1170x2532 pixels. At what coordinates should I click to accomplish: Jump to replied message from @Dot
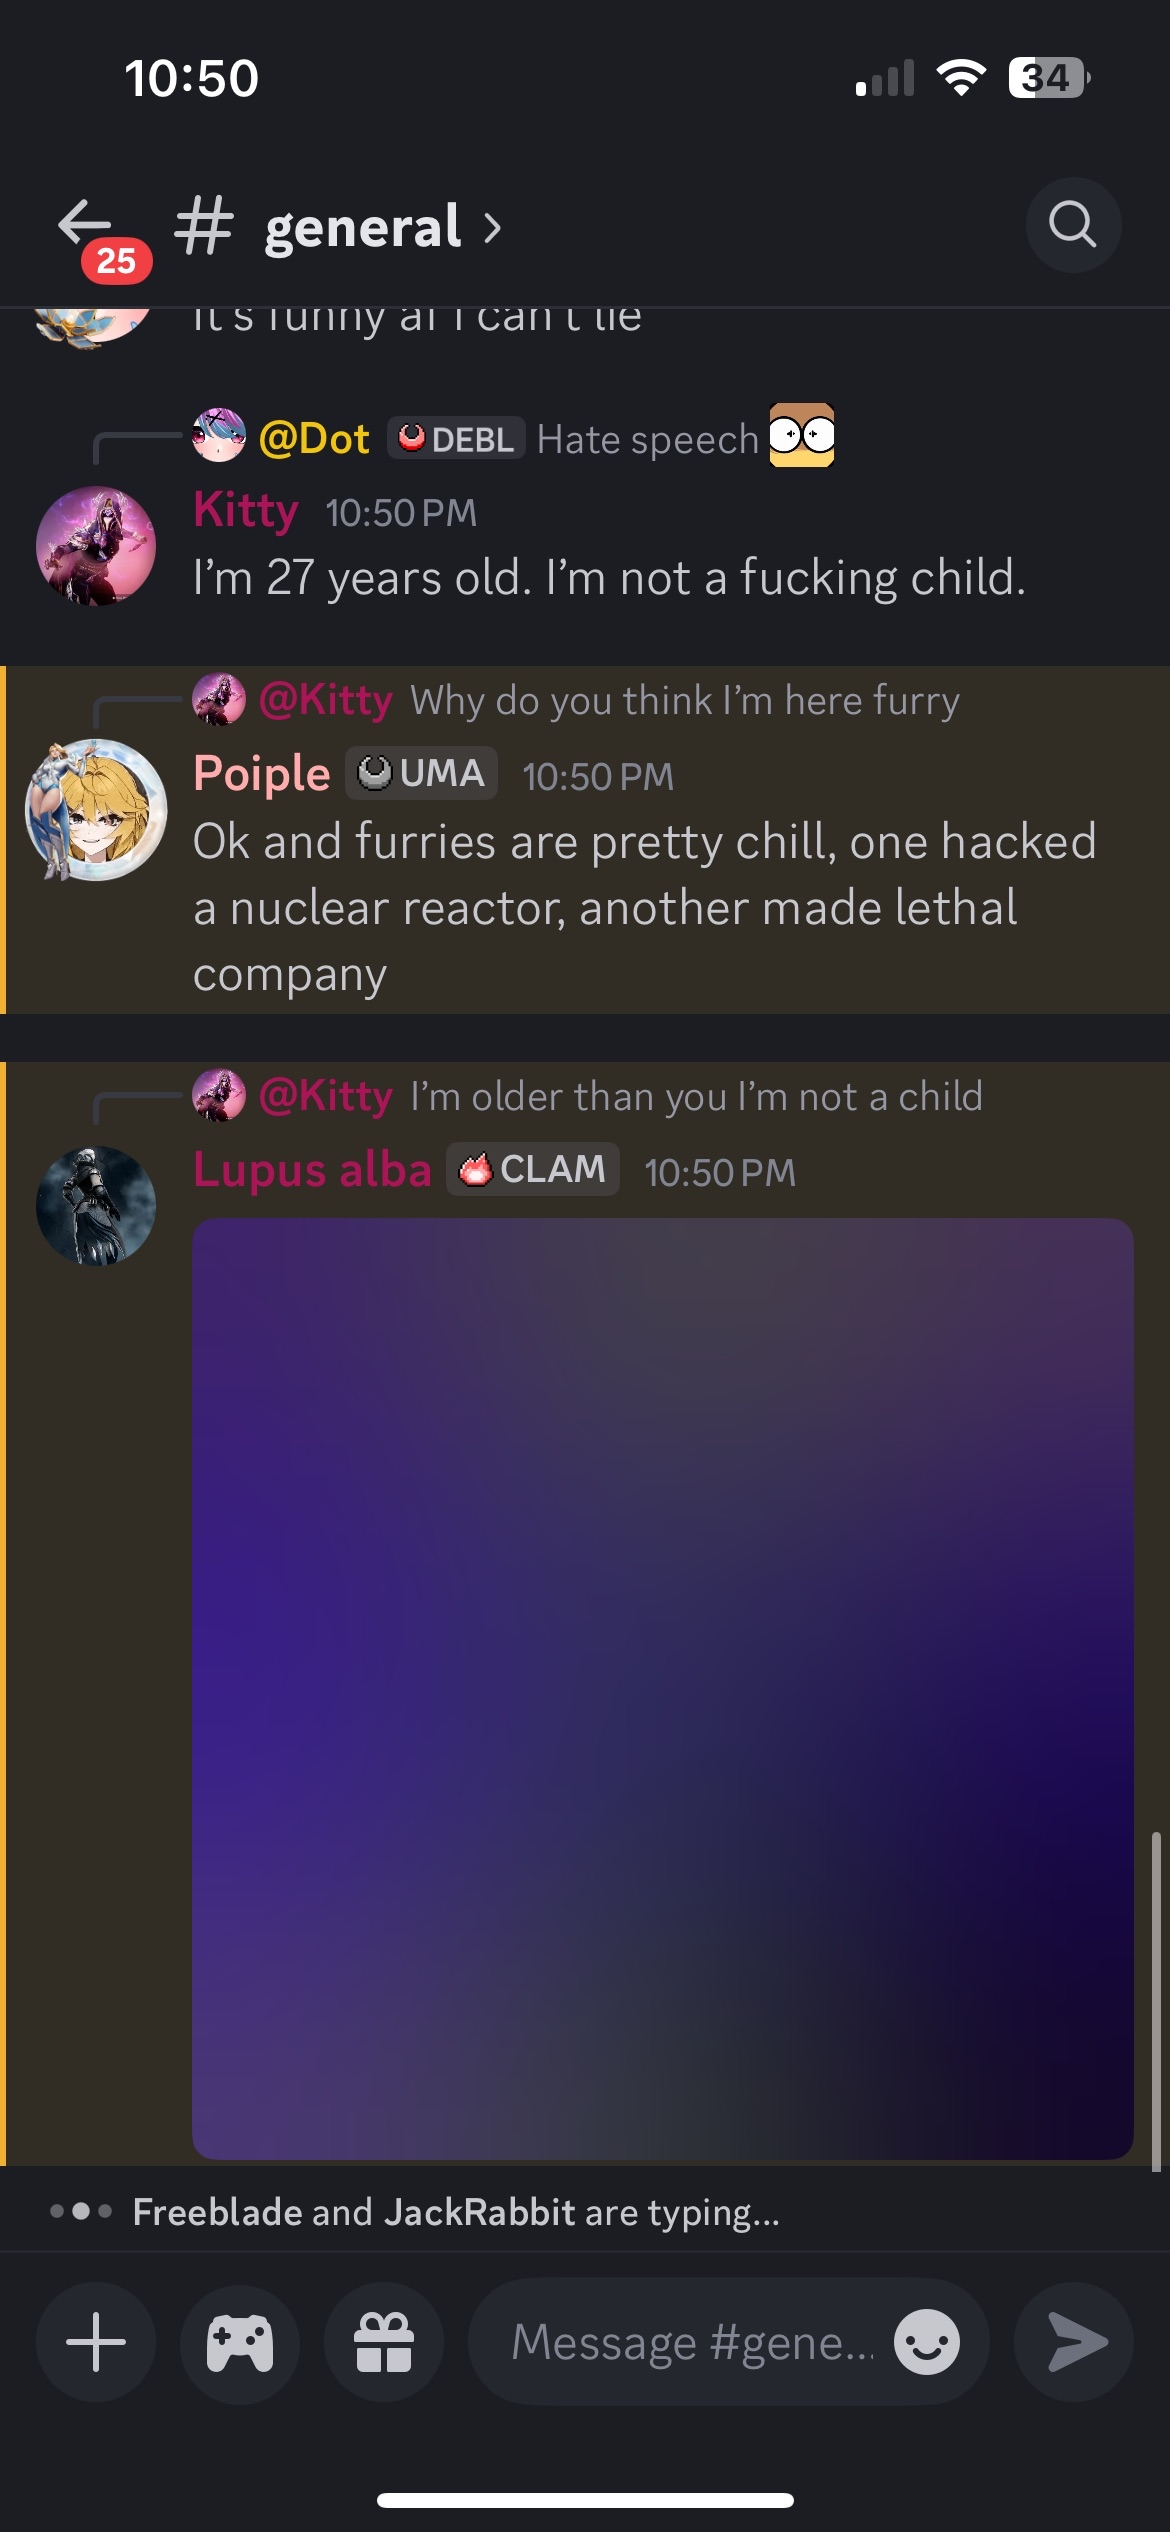pos(514,438)
